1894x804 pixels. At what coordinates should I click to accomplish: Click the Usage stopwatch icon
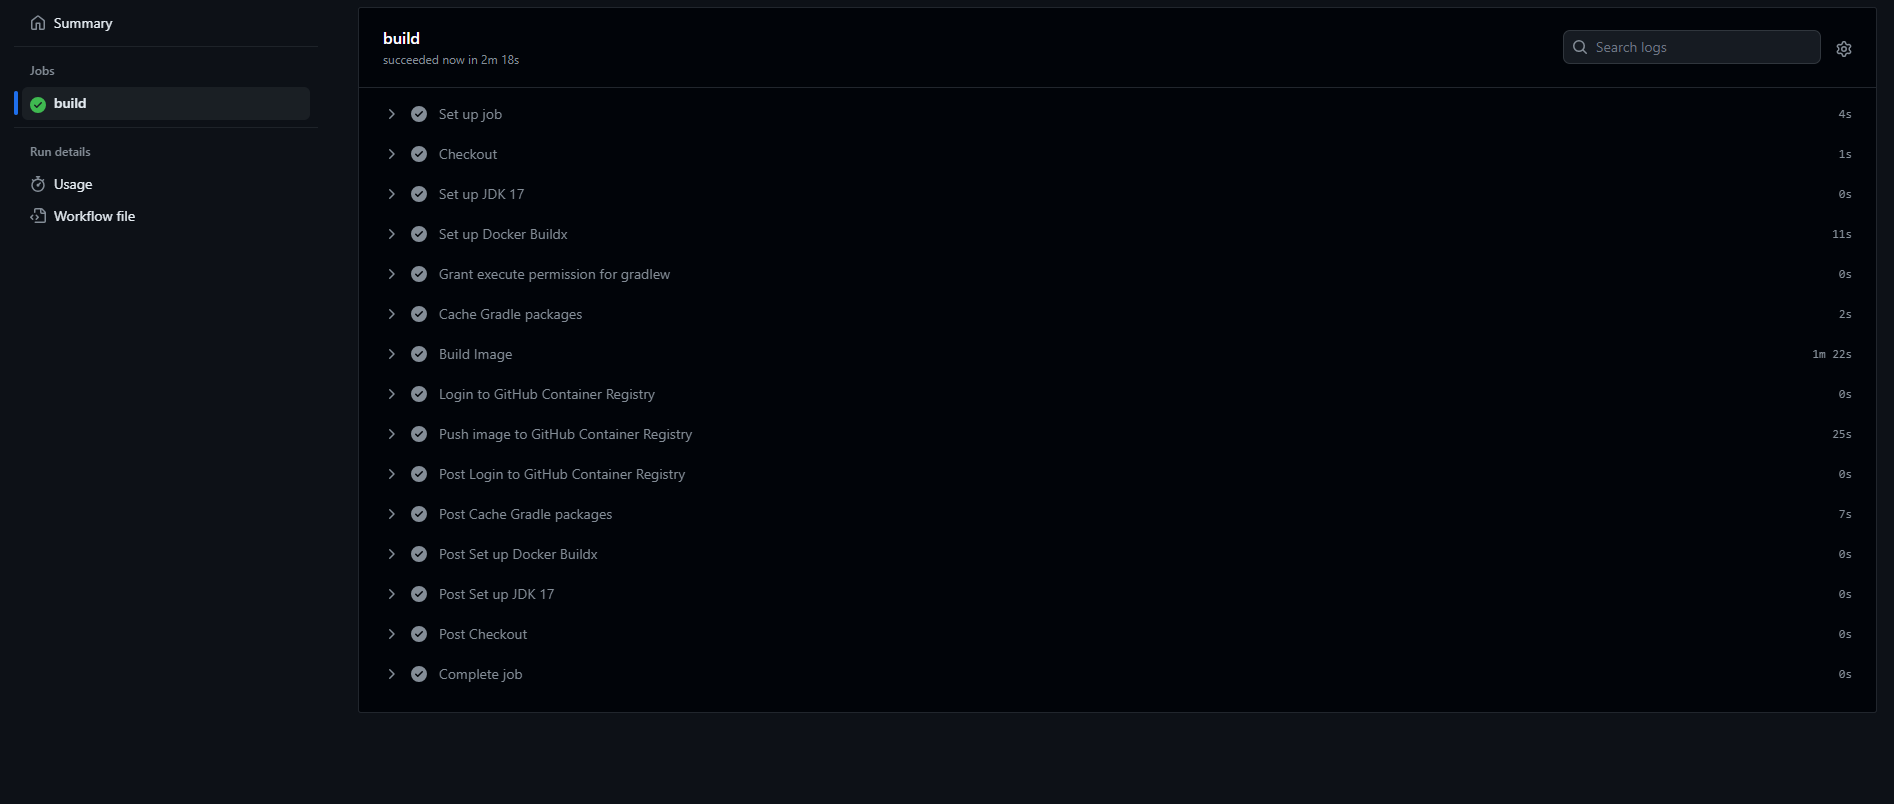click(x=38, y=184)
